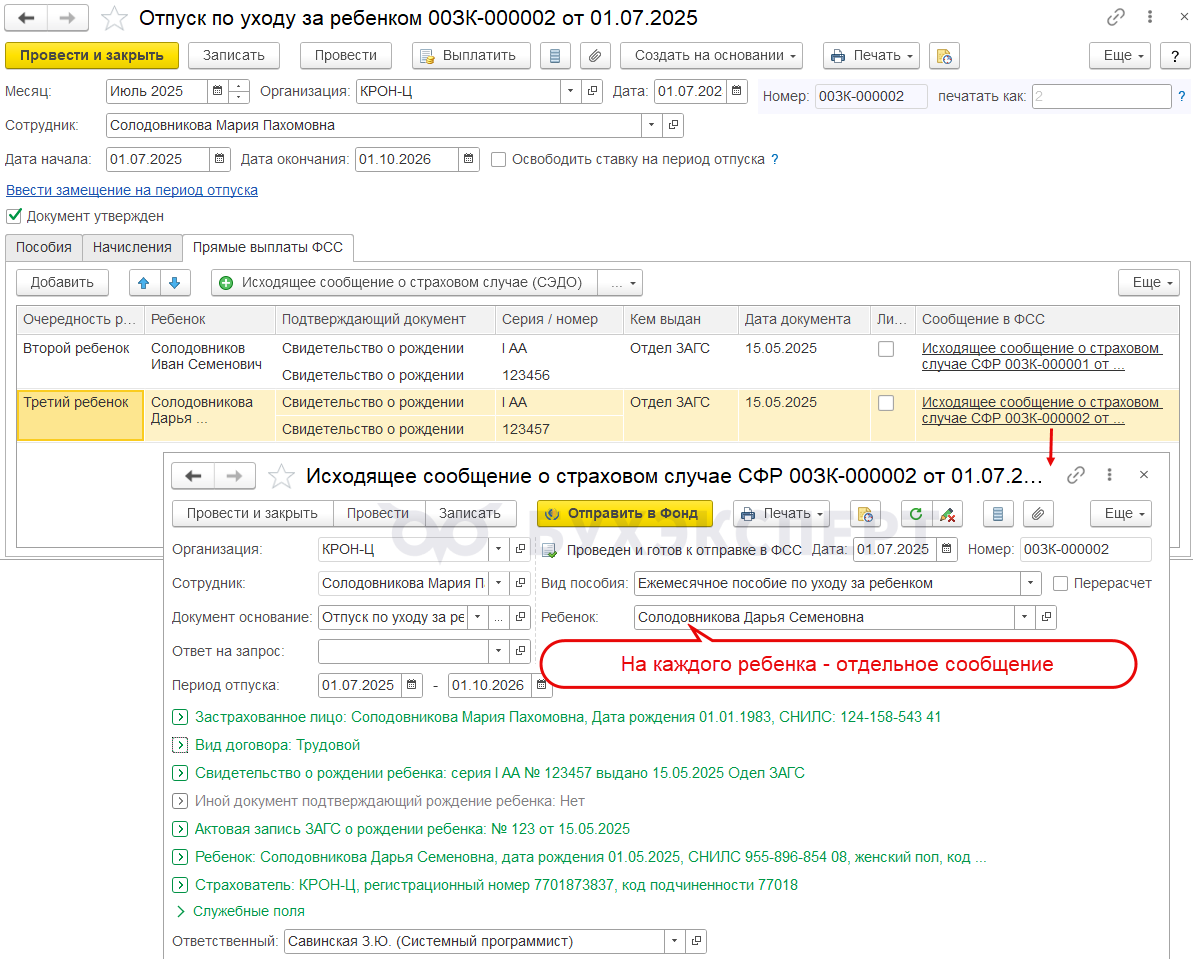Open Сотрудник record in main form
The height and width of the screenshot is (959, 1193).
click(673, 125)
